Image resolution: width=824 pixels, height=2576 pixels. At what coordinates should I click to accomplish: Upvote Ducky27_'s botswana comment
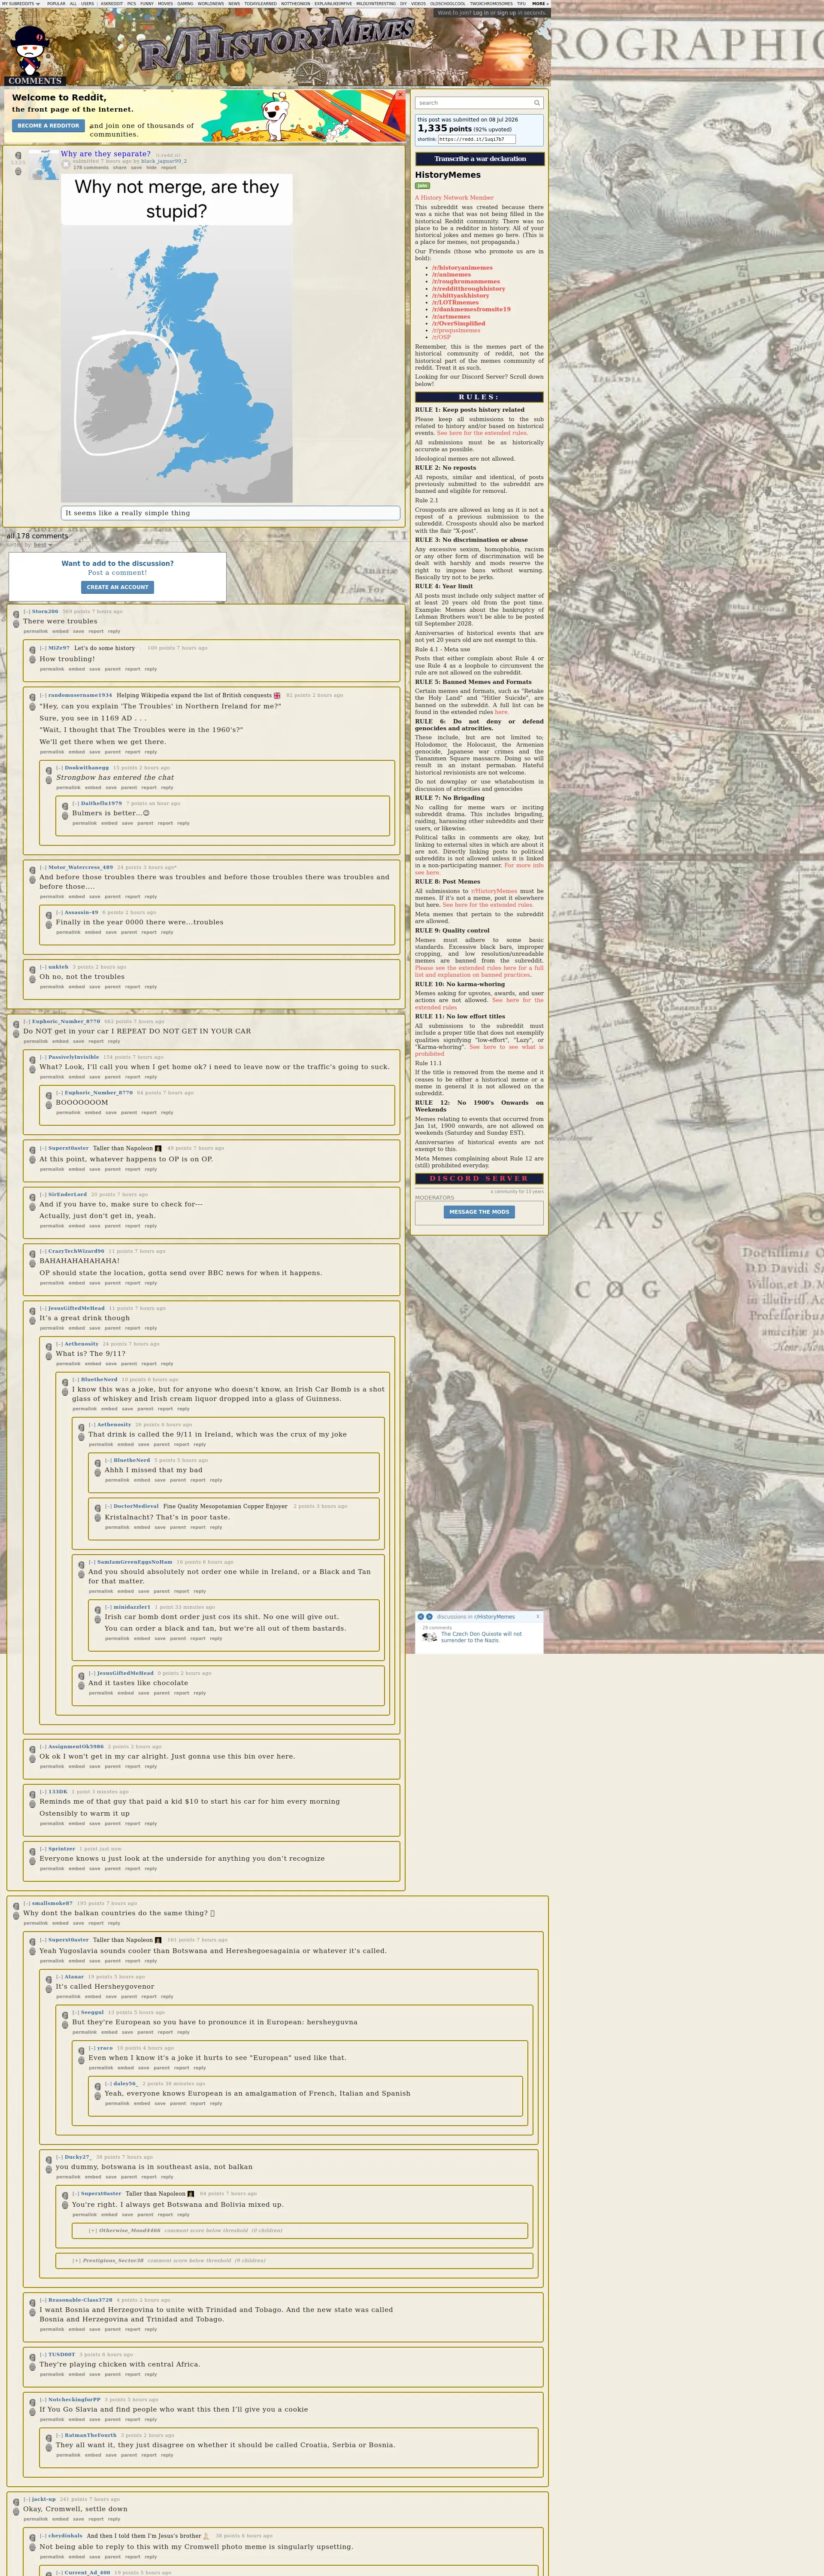pos(49,2159)
